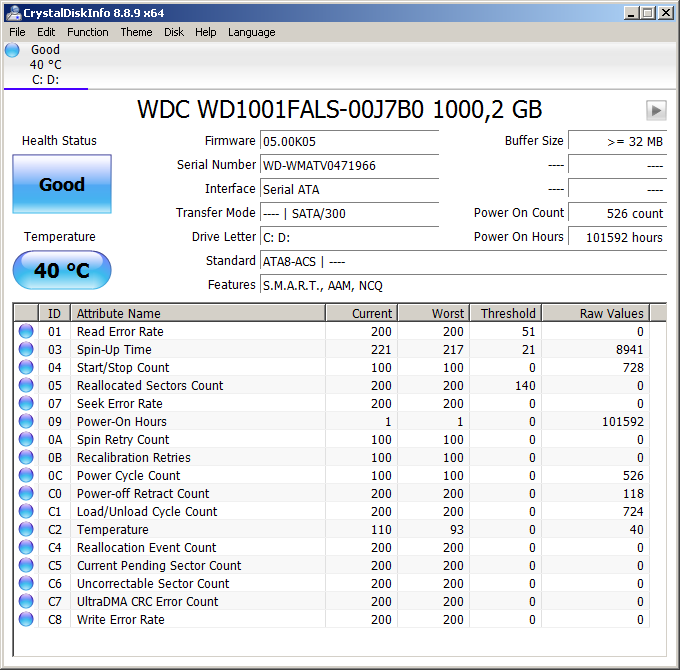Select the C: D: disk tab
Image resolution: width=680 pixels, height=670 pixels.
pyautogui.click(x=46, y=65)
